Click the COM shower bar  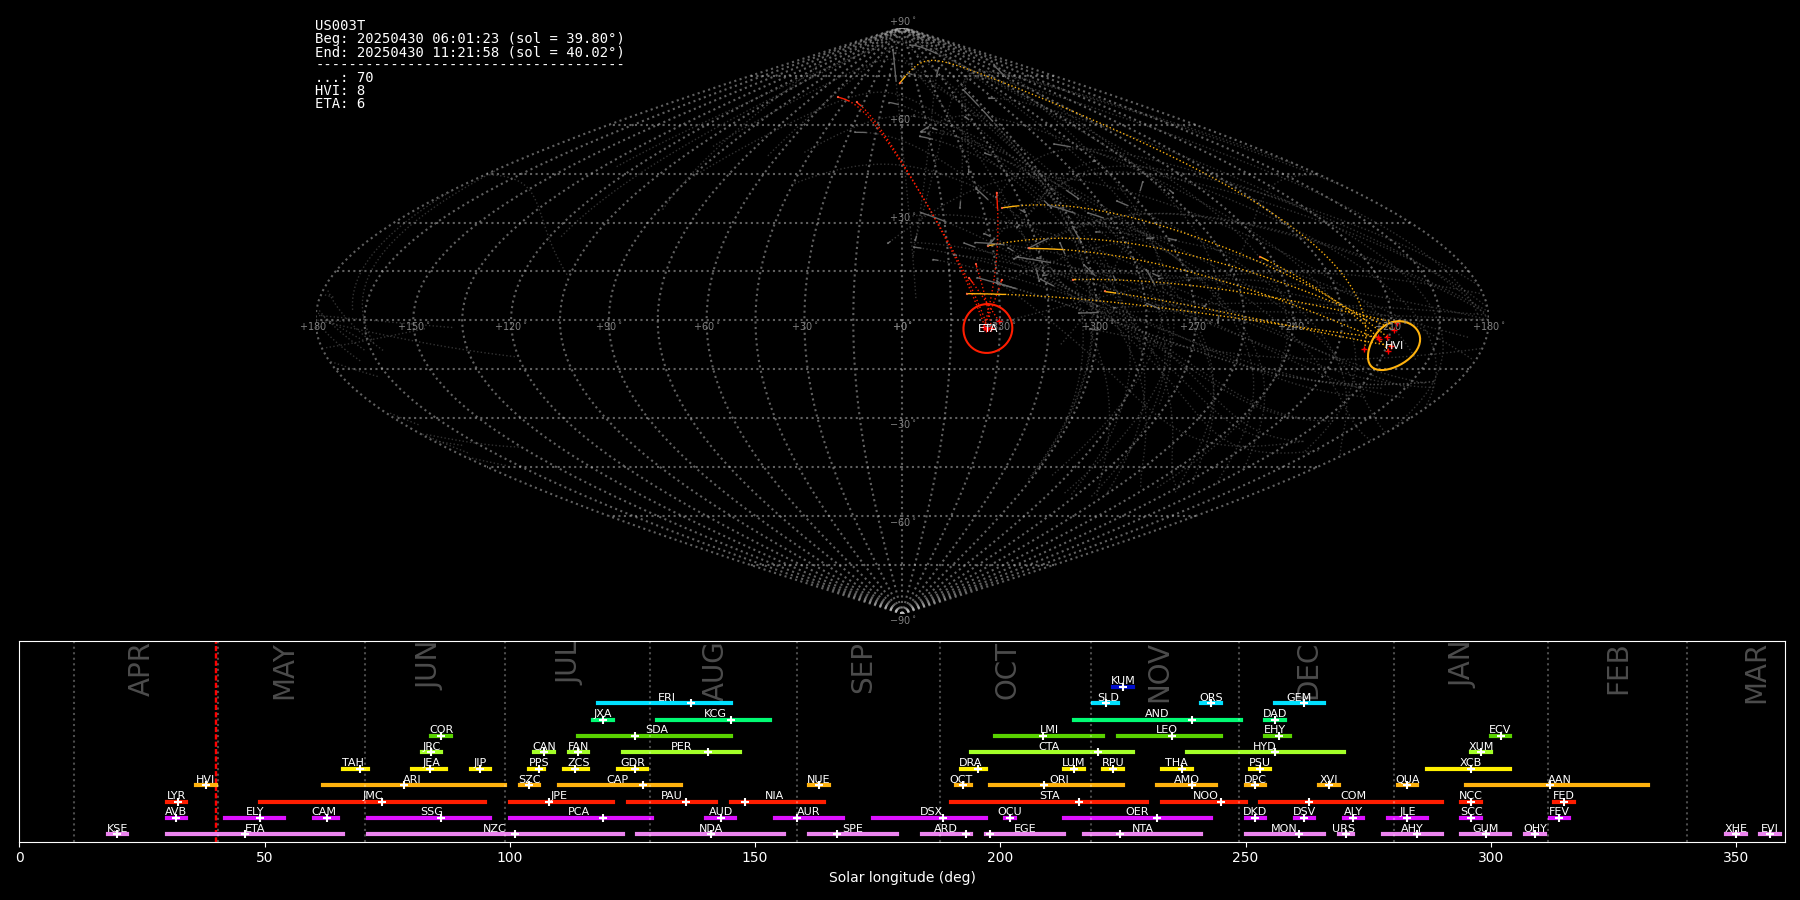[1351, 802]
